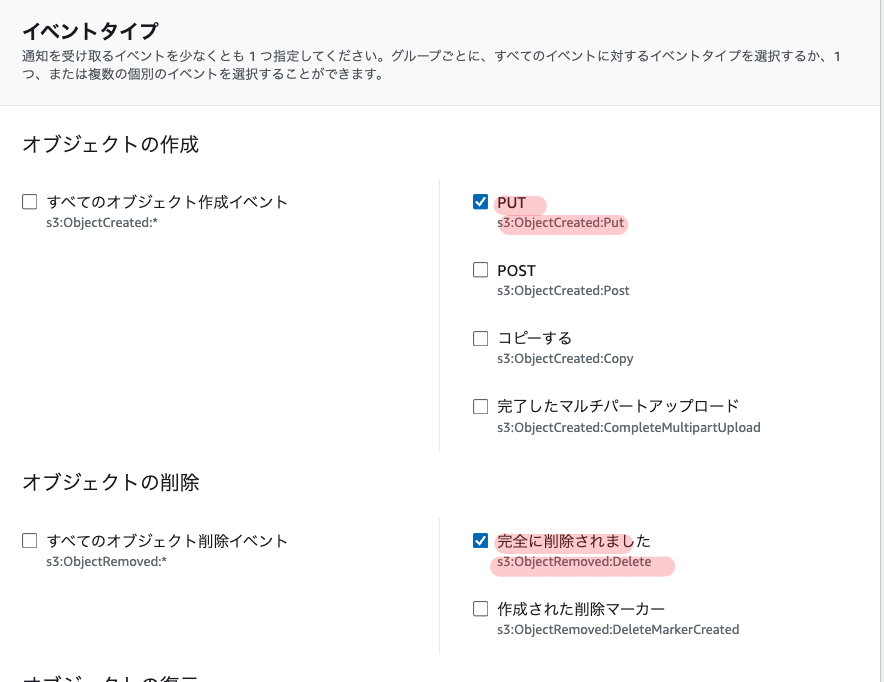Click the s3:ObjectRemoved:Delete event name text

pyautogui.click(x=574, y=562)
